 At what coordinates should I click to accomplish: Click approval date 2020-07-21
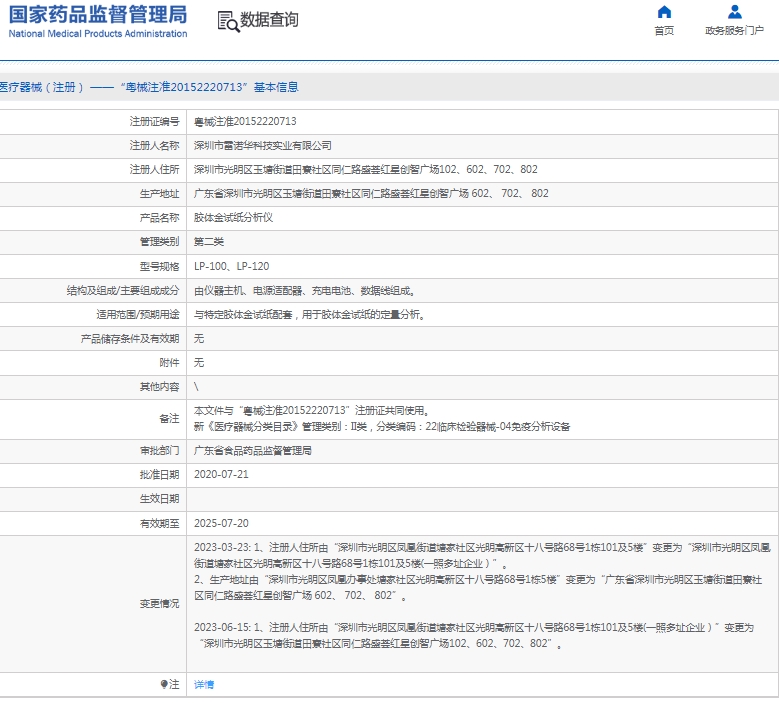[221, 474]
